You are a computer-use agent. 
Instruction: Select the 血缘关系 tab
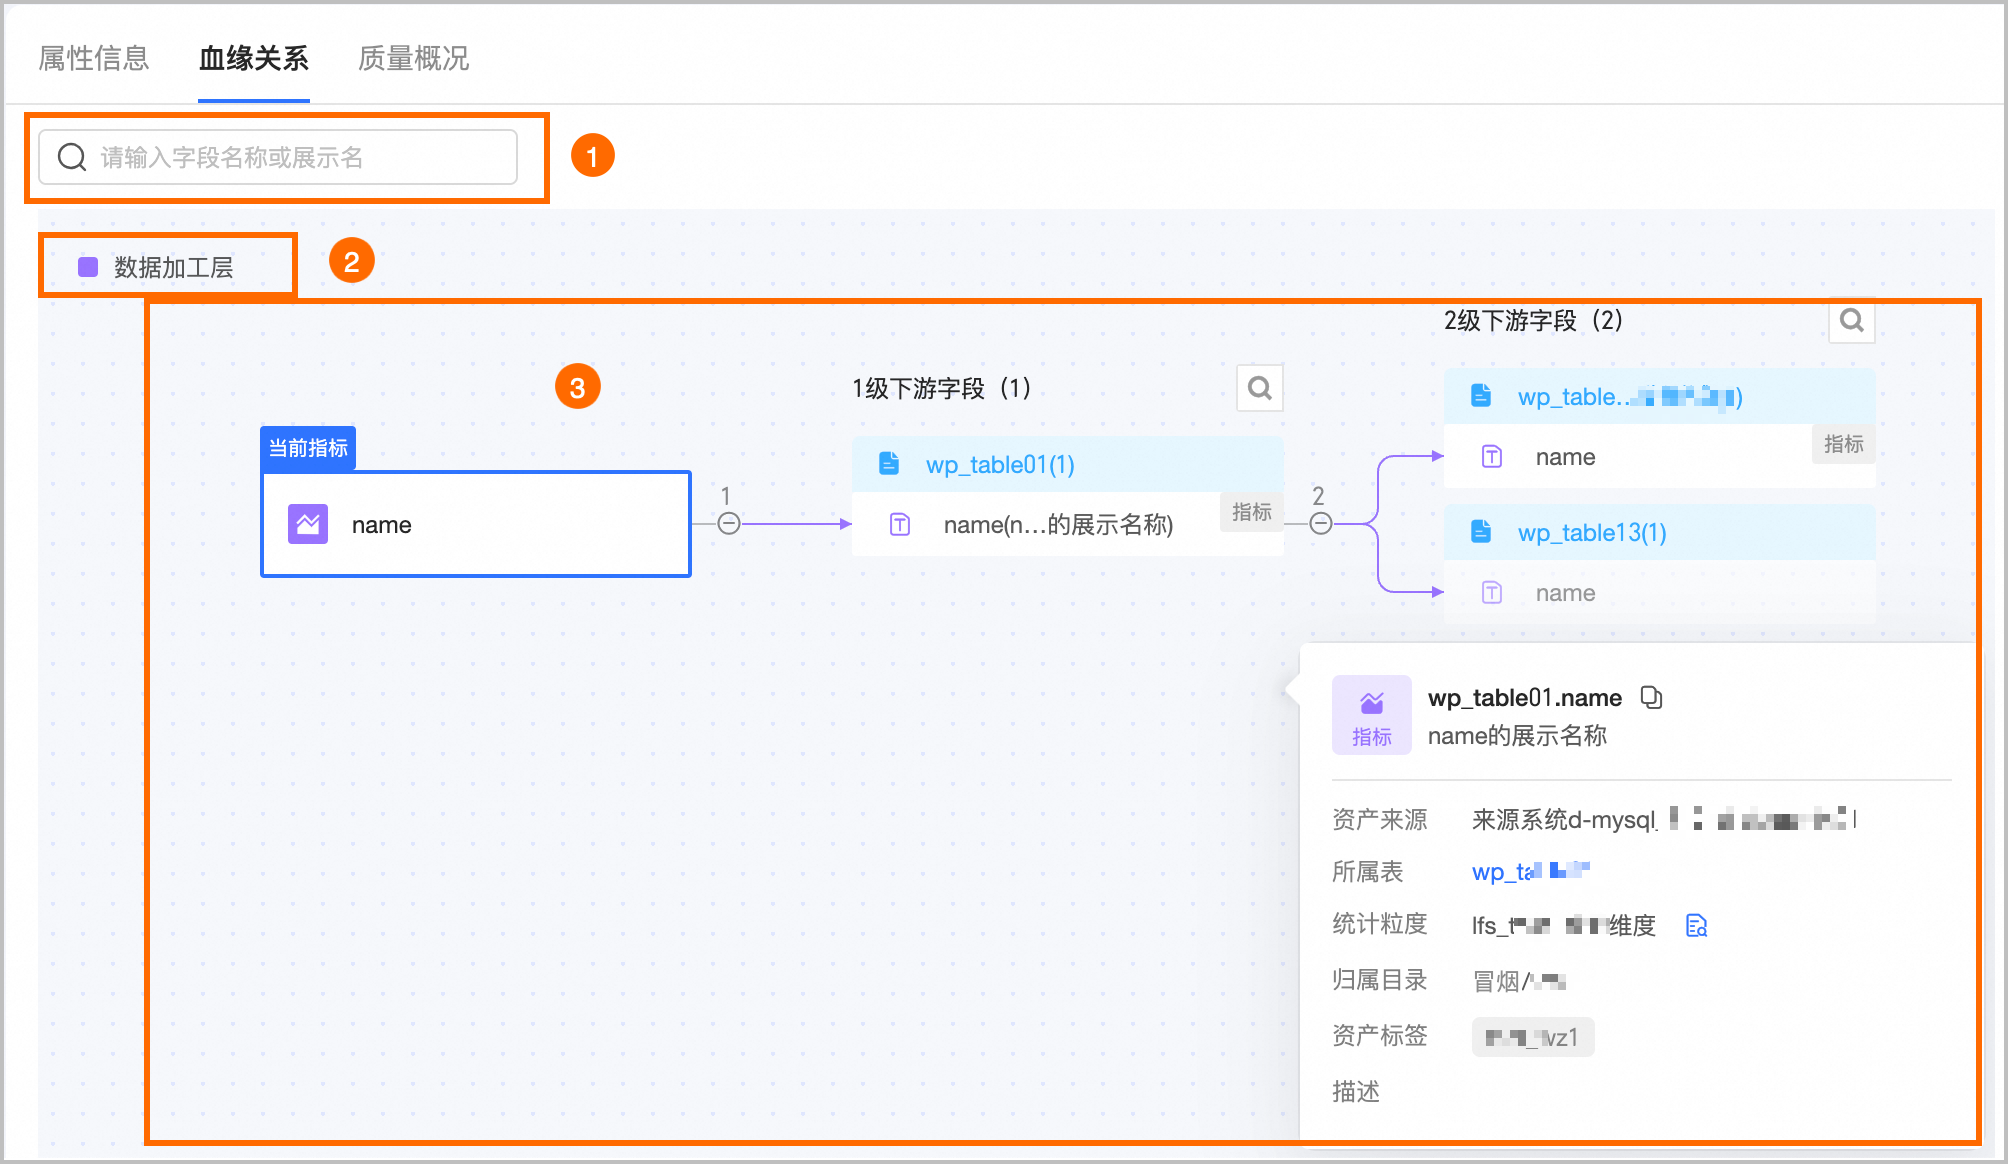point(253,58)
